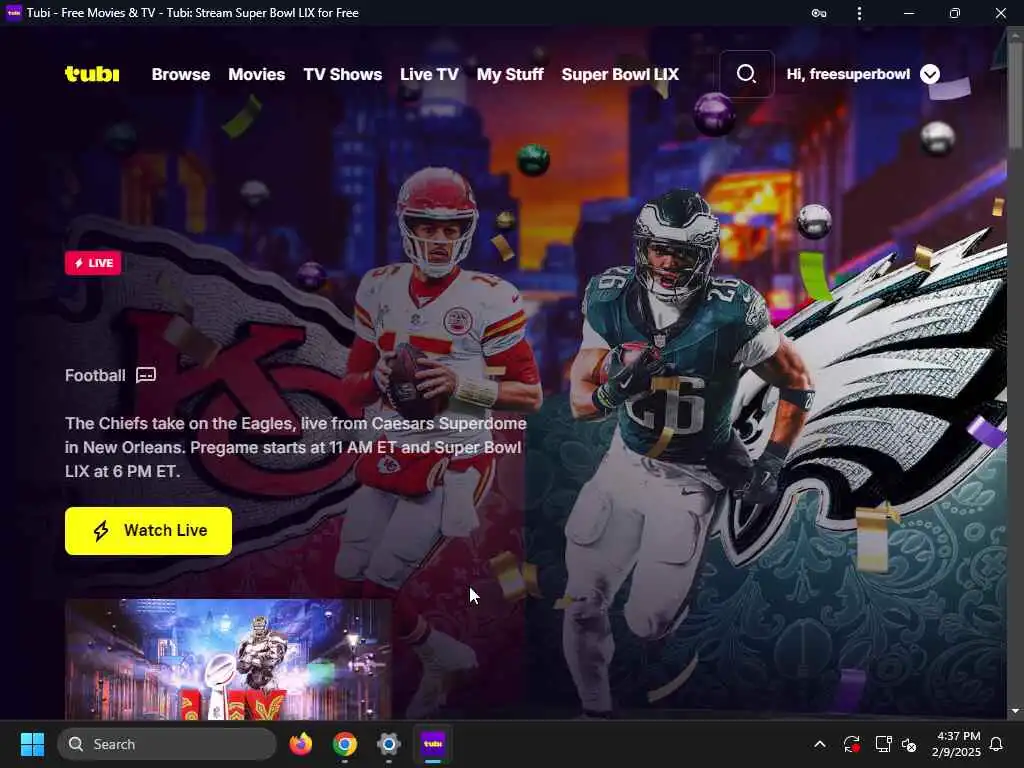Screen dimensions: 1024x768
Task: Click the Super Bowl event description text
Action: [x=295, y=447]
